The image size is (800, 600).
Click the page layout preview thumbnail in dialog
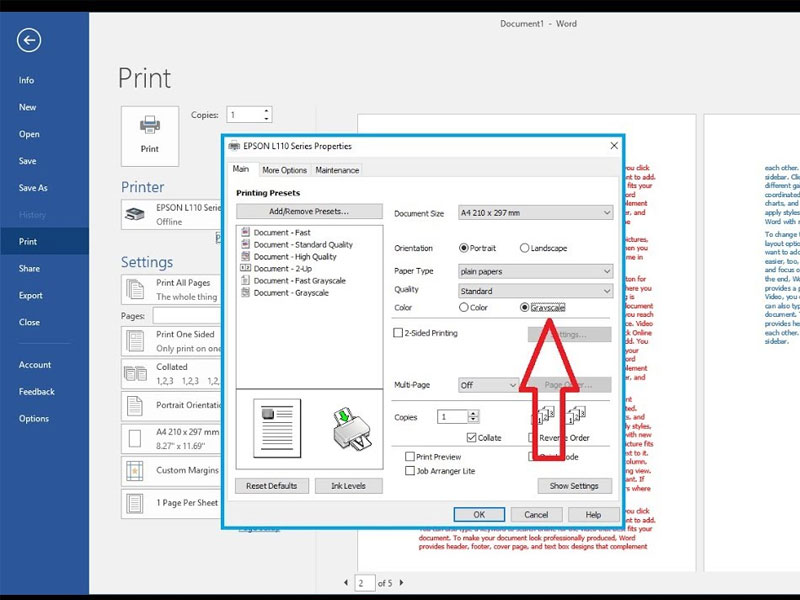pyautogui.click(x=277, y=429)
